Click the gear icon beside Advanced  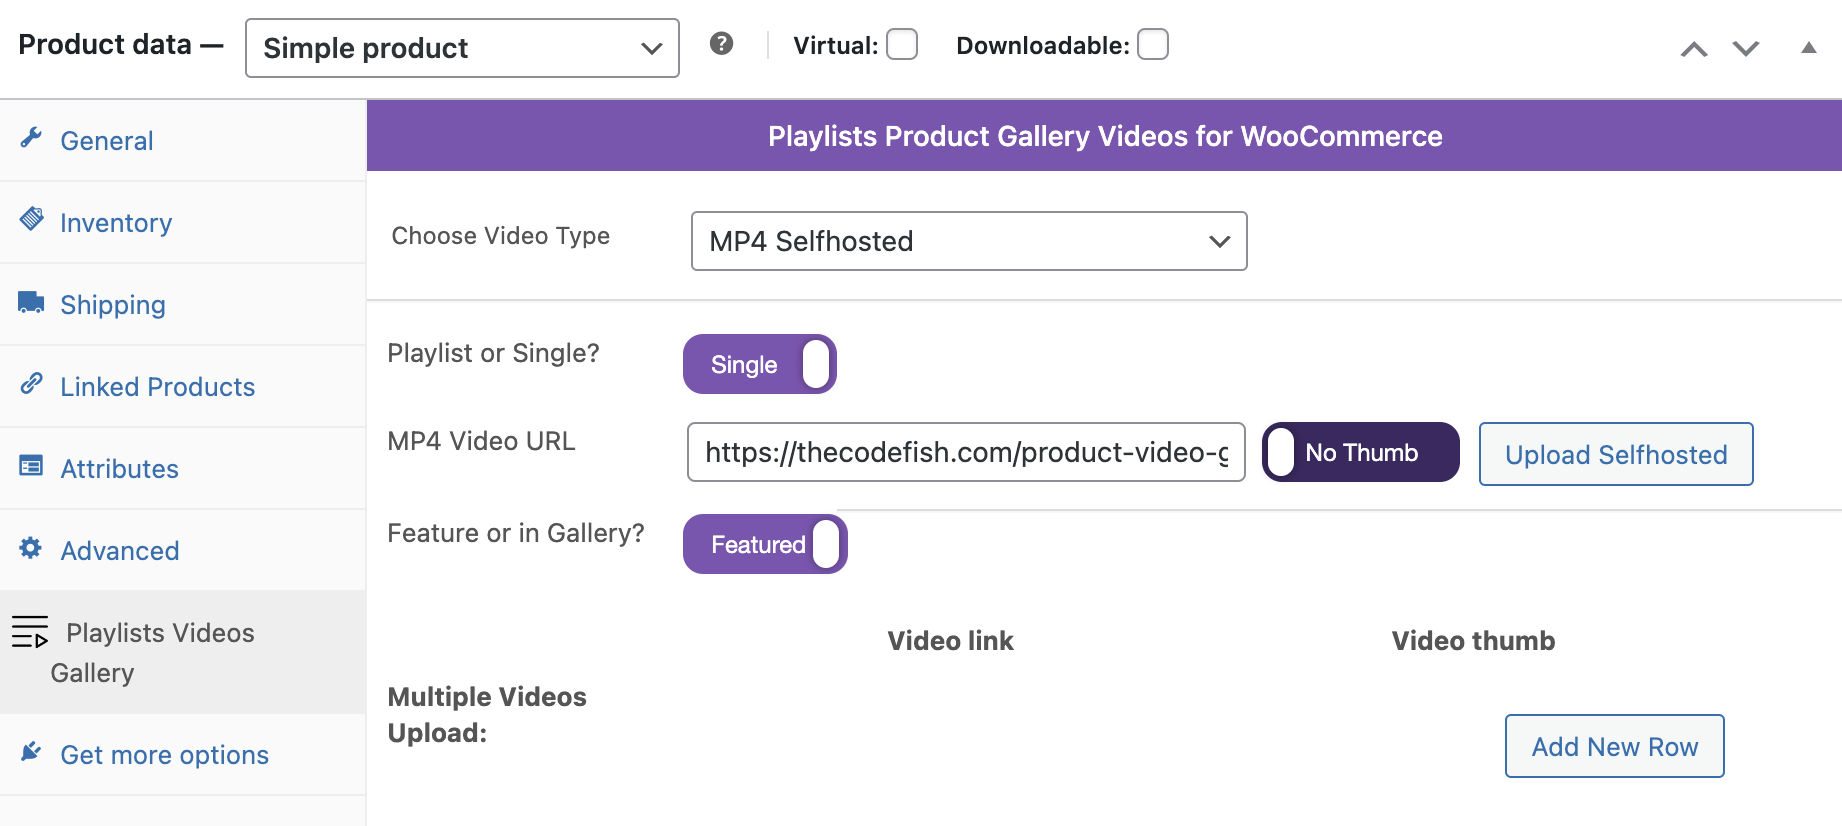31,548
